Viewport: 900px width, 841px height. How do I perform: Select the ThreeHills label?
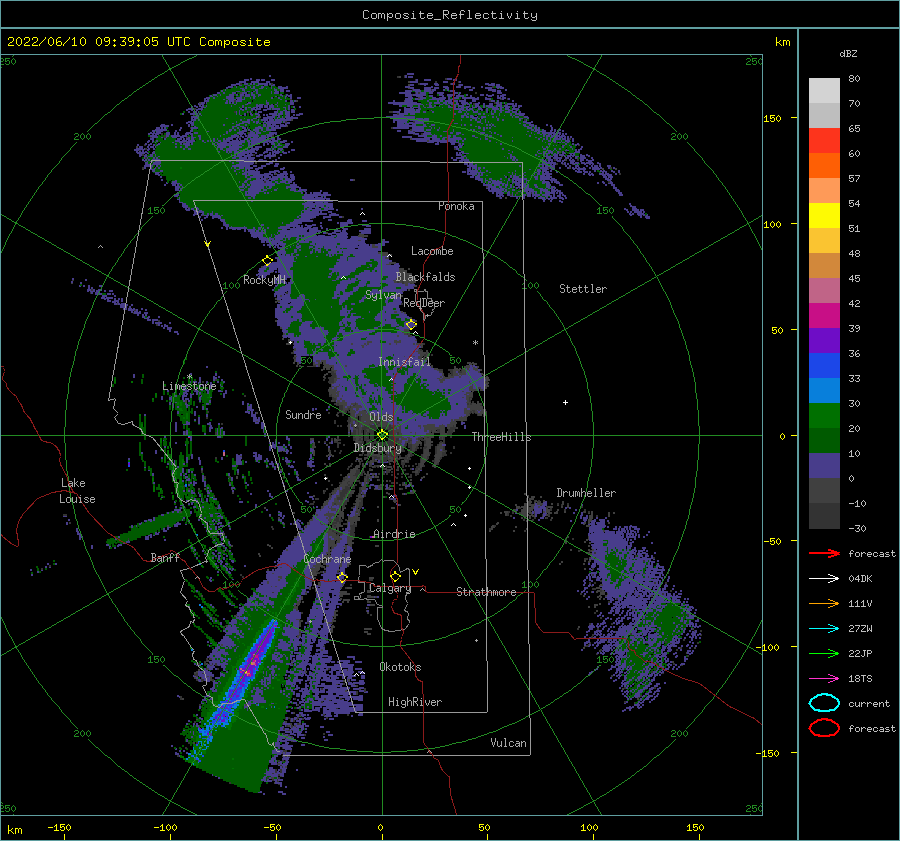[x=501, y=437]
